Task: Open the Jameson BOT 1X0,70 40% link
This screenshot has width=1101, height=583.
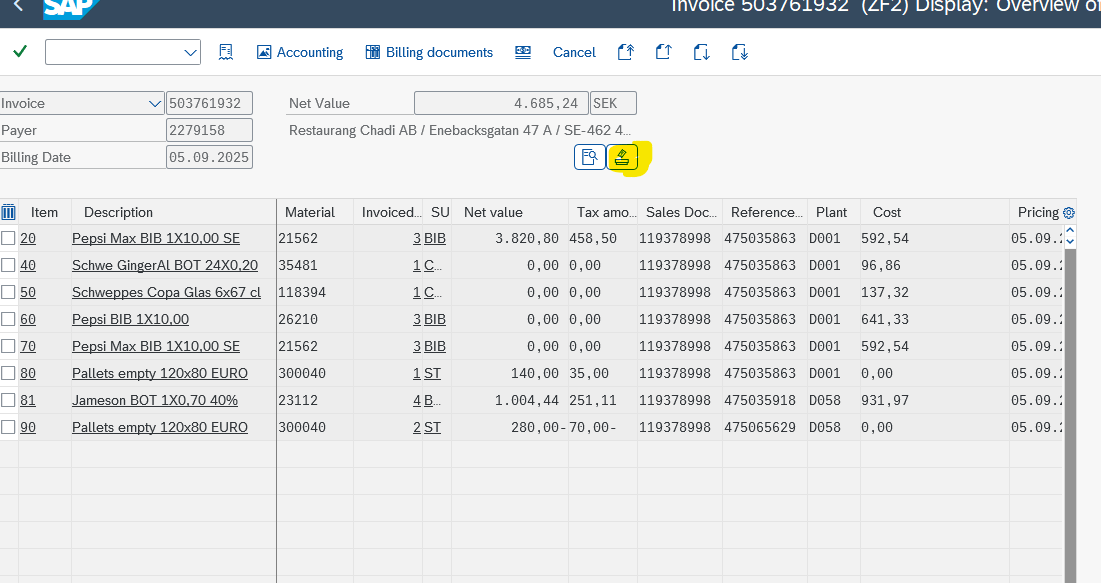Action: (x=155, y=400)
